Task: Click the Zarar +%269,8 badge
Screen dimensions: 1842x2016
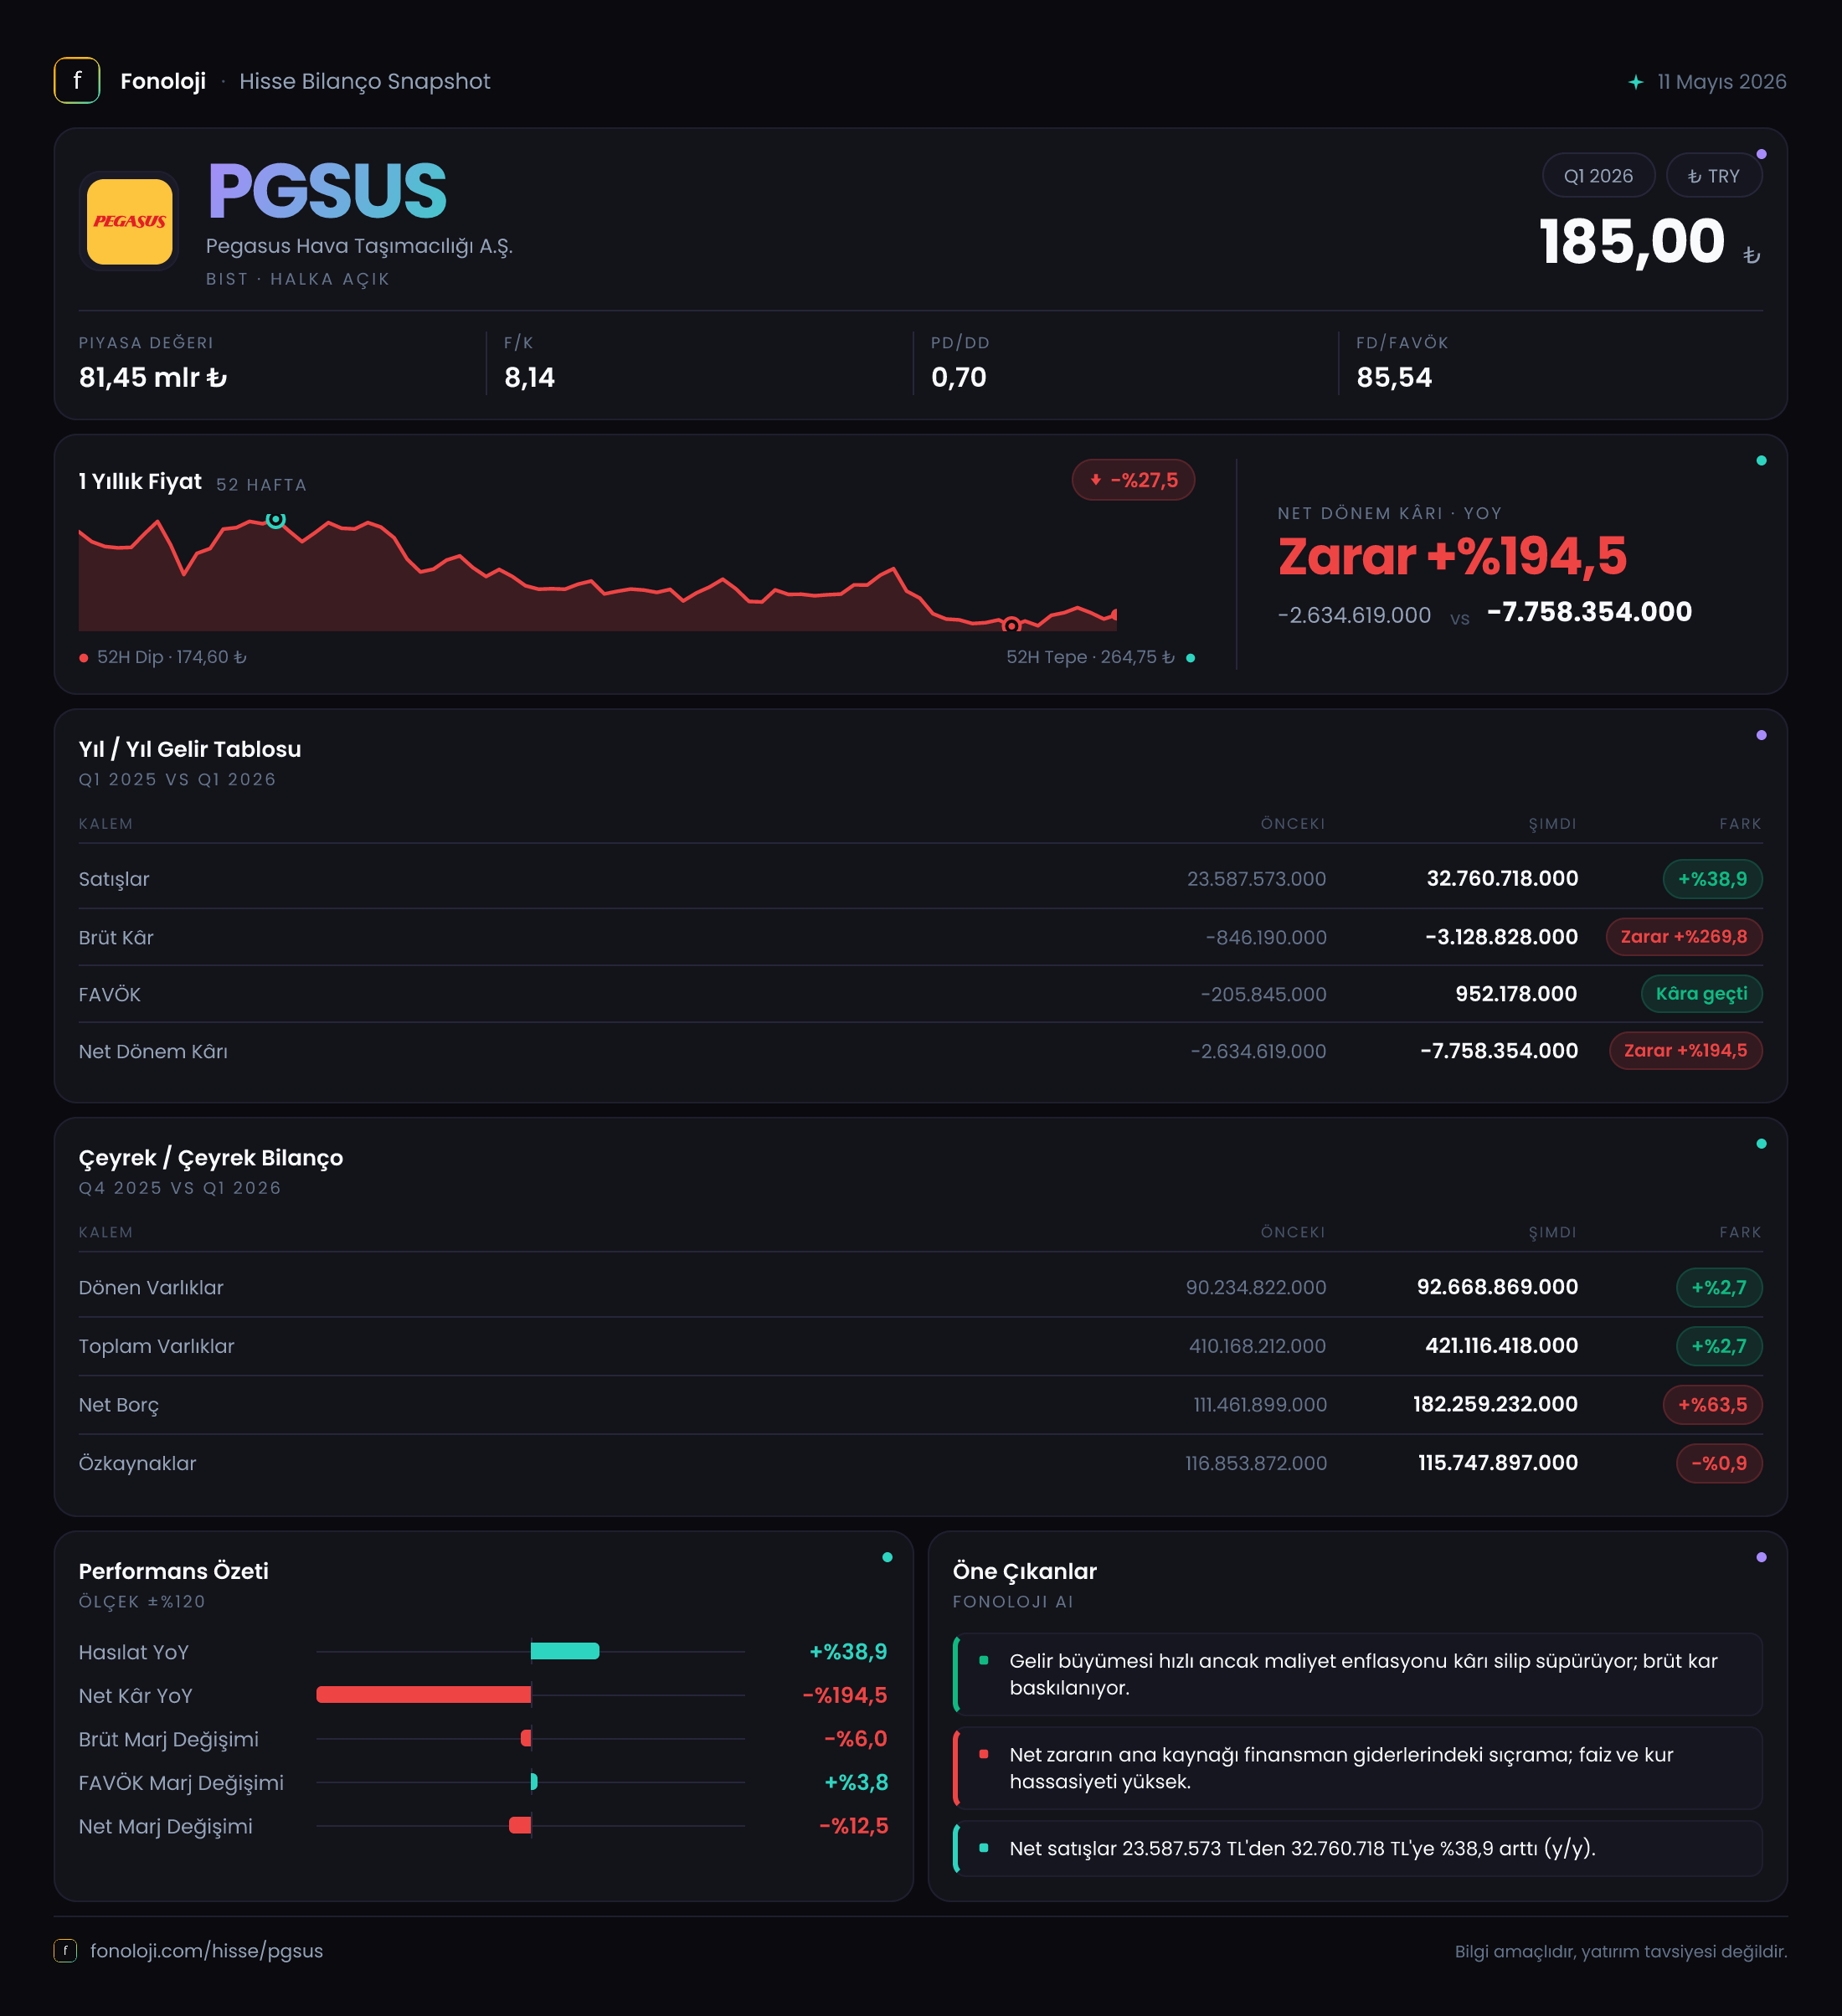Action: [1684, 937]
